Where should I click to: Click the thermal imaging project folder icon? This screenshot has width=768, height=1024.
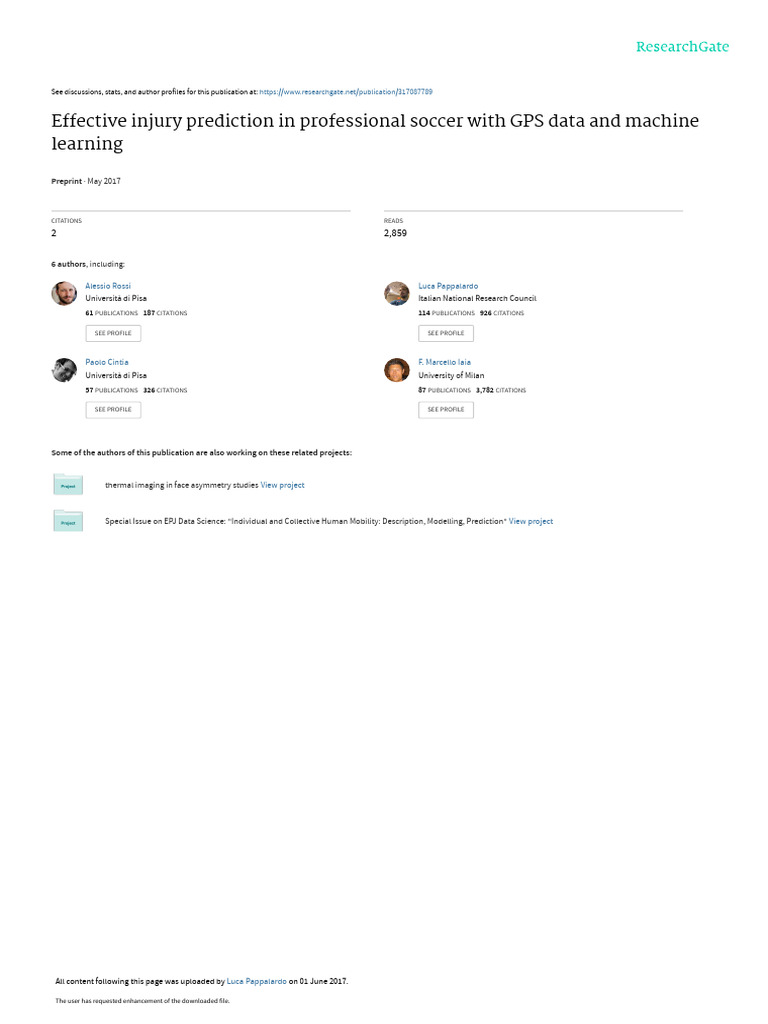pos(68,485)
